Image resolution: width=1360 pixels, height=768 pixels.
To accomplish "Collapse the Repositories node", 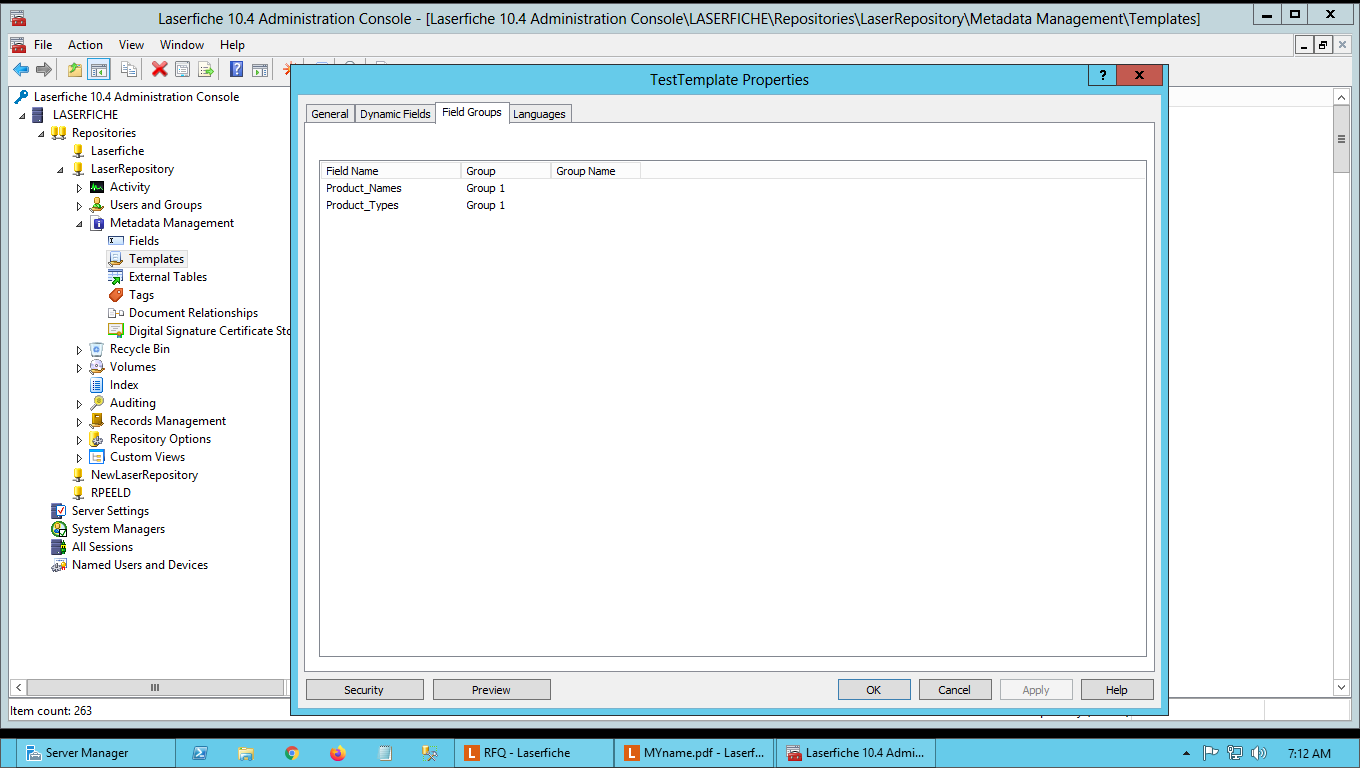I will click(x=41, y=133).
